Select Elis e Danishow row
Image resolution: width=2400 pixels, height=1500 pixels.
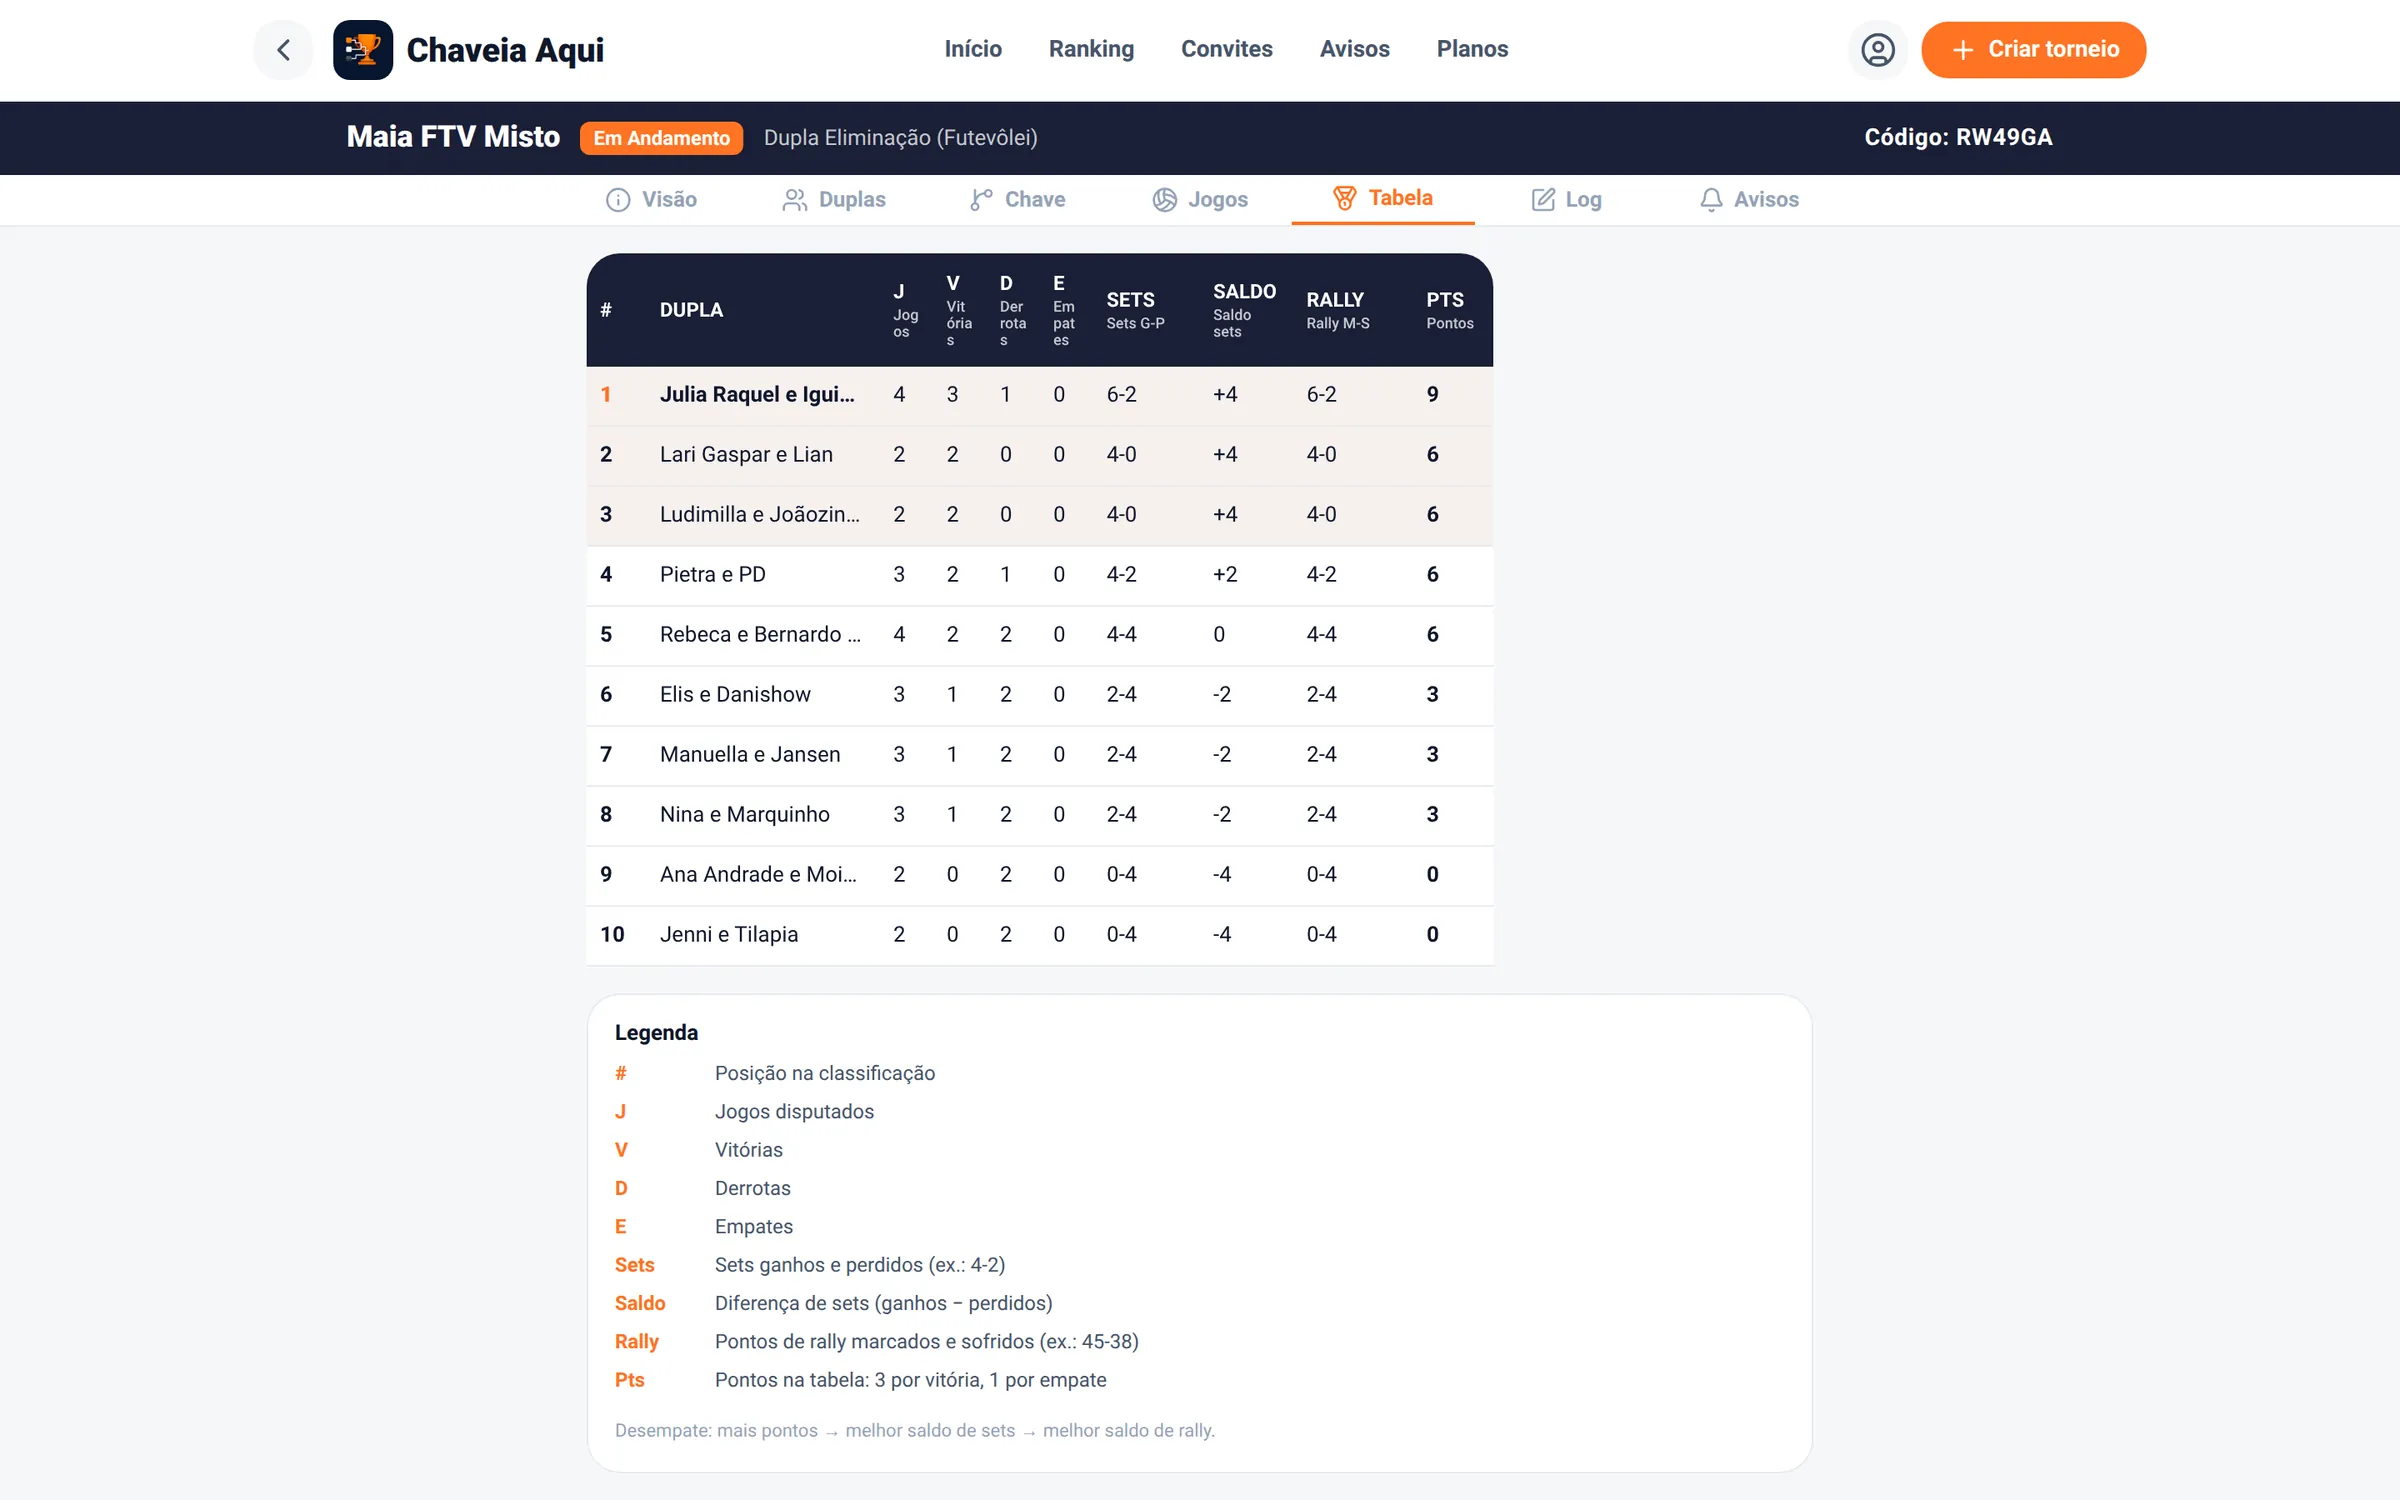(1039, 695)
